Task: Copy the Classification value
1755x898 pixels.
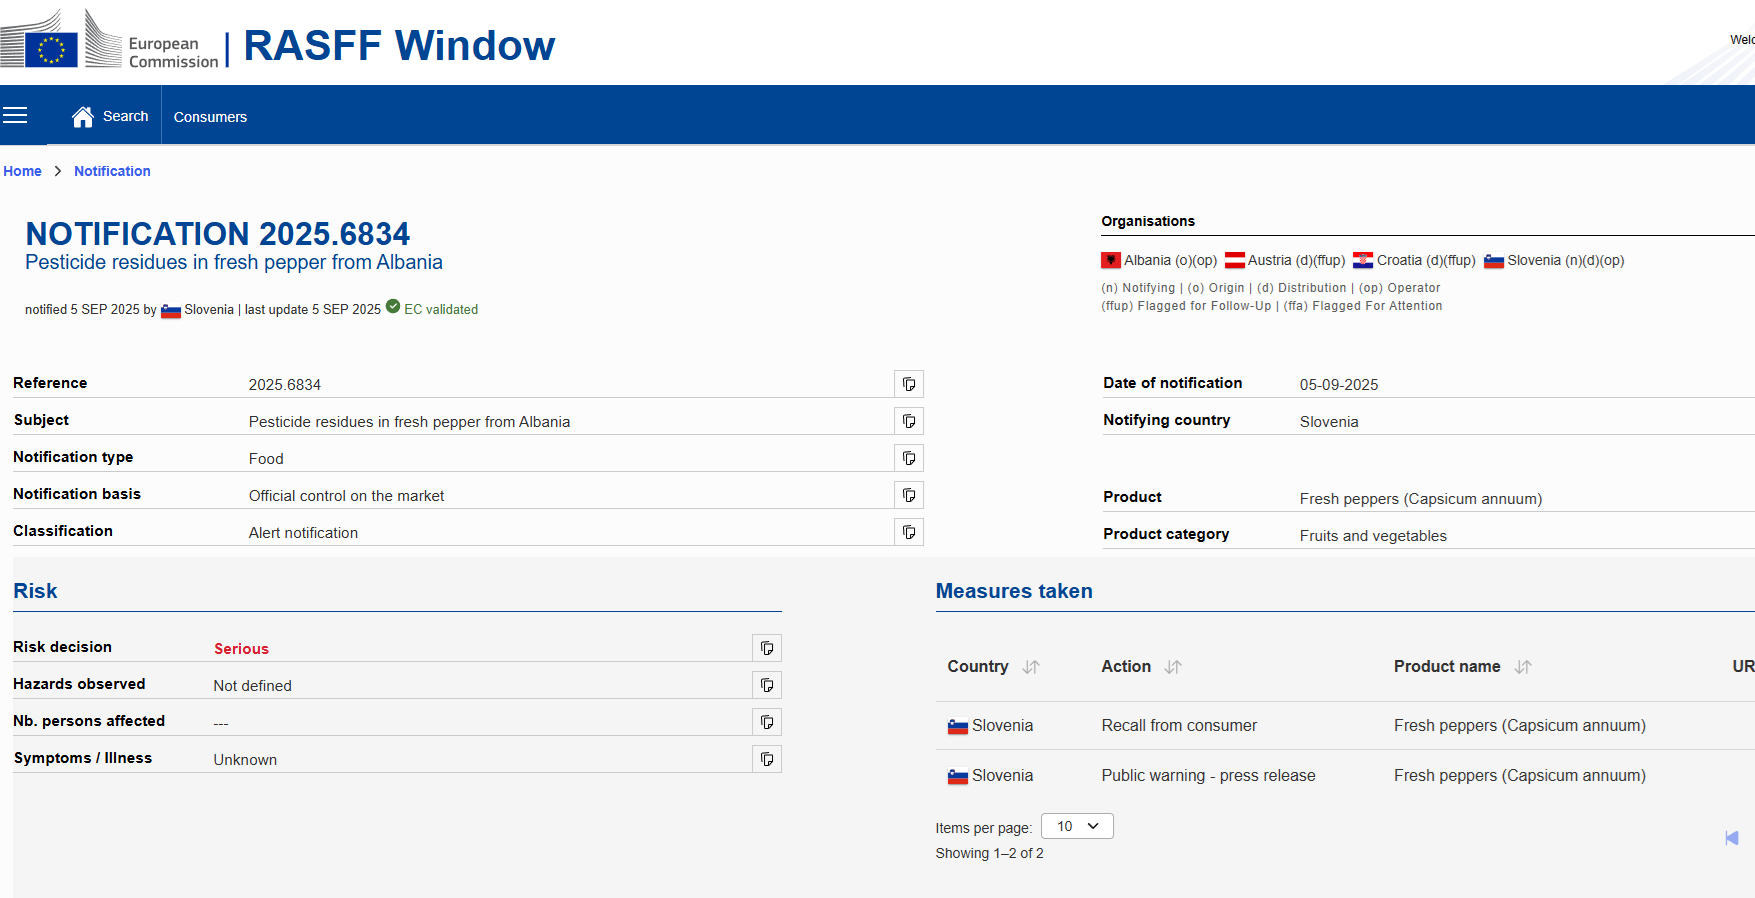Action: point(908,532)
